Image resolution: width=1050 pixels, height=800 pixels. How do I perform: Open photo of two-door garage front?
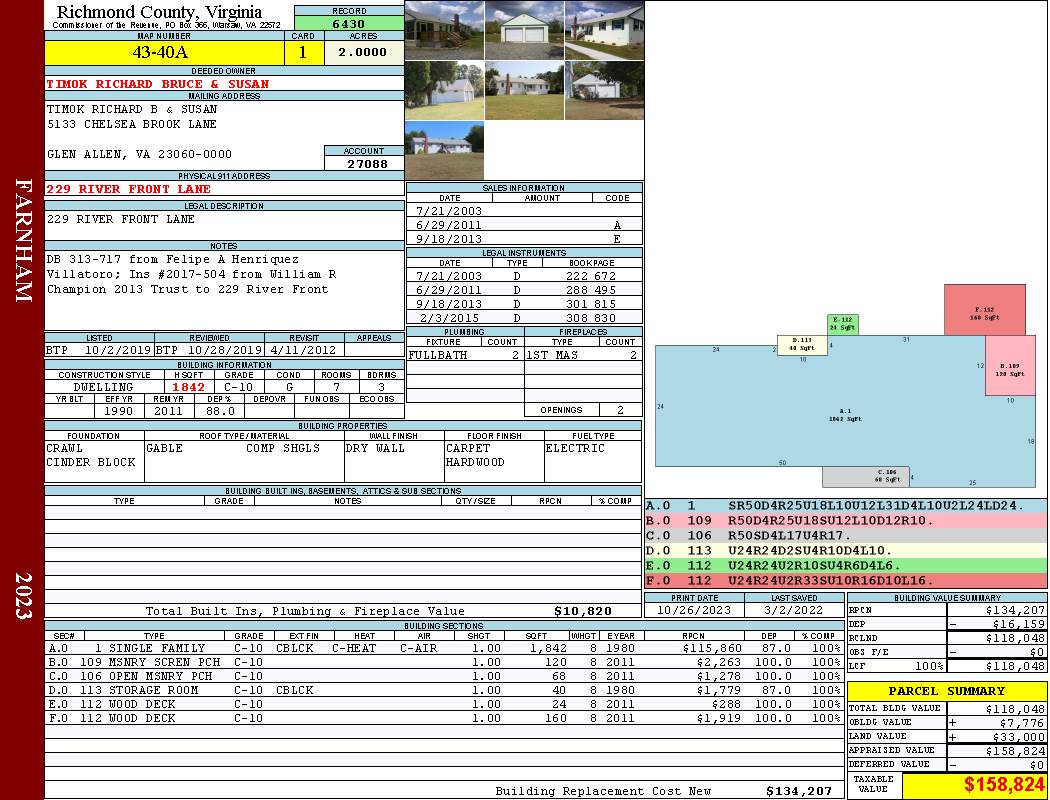[x=524, y=30]
